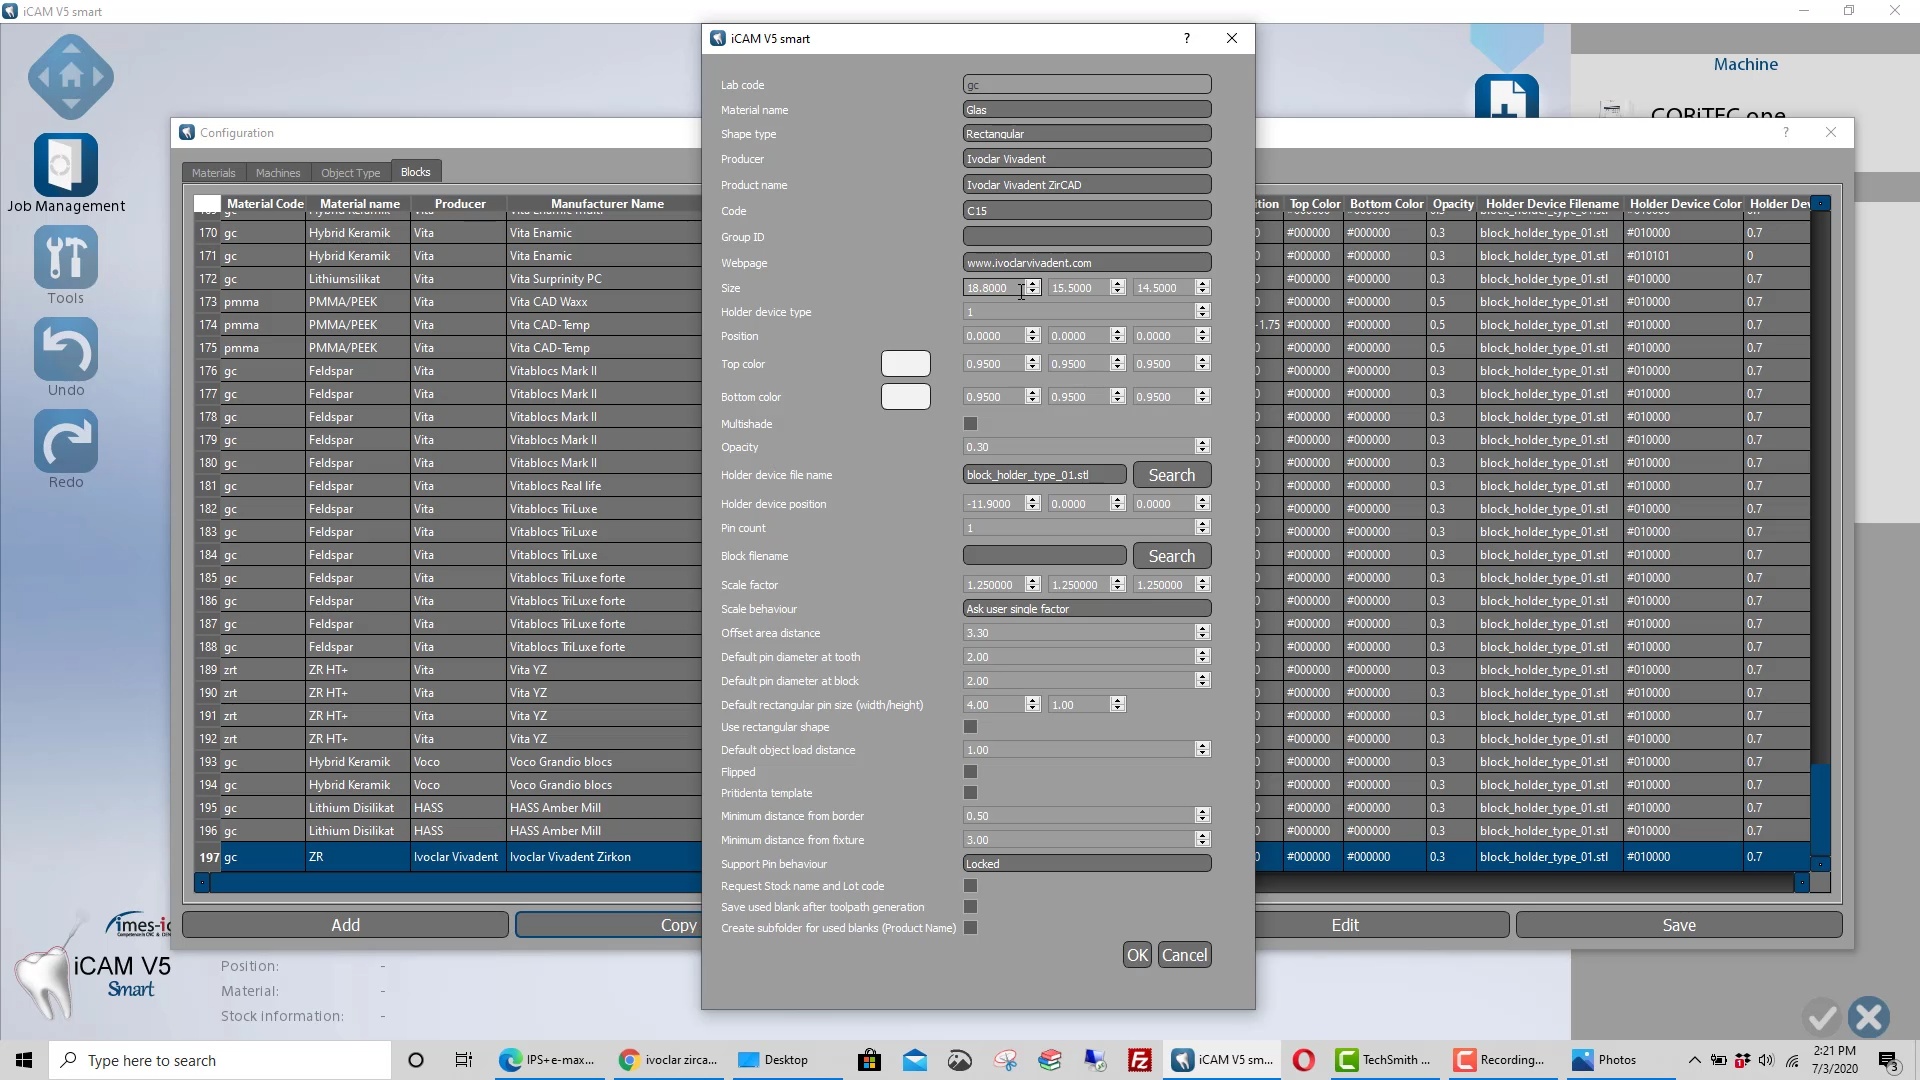Click Holder device type stepper arrows
Screen dimensions: 1920x1080
click(x=1203, y=312)
